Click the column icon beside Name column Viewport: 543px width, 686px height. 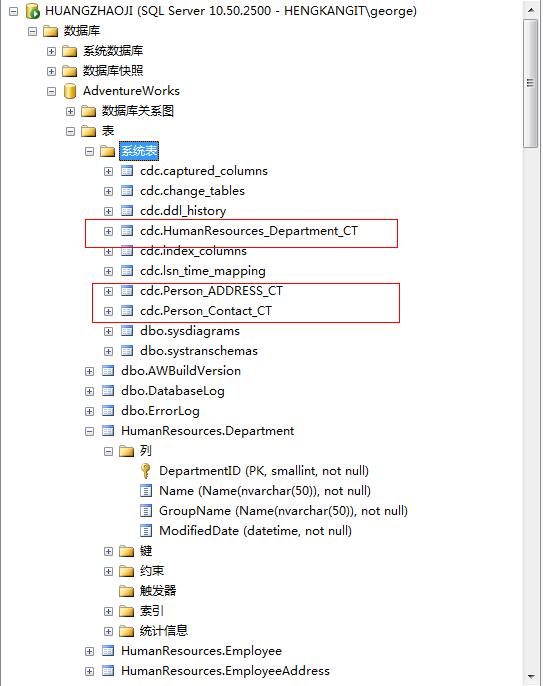click(146, 491)
